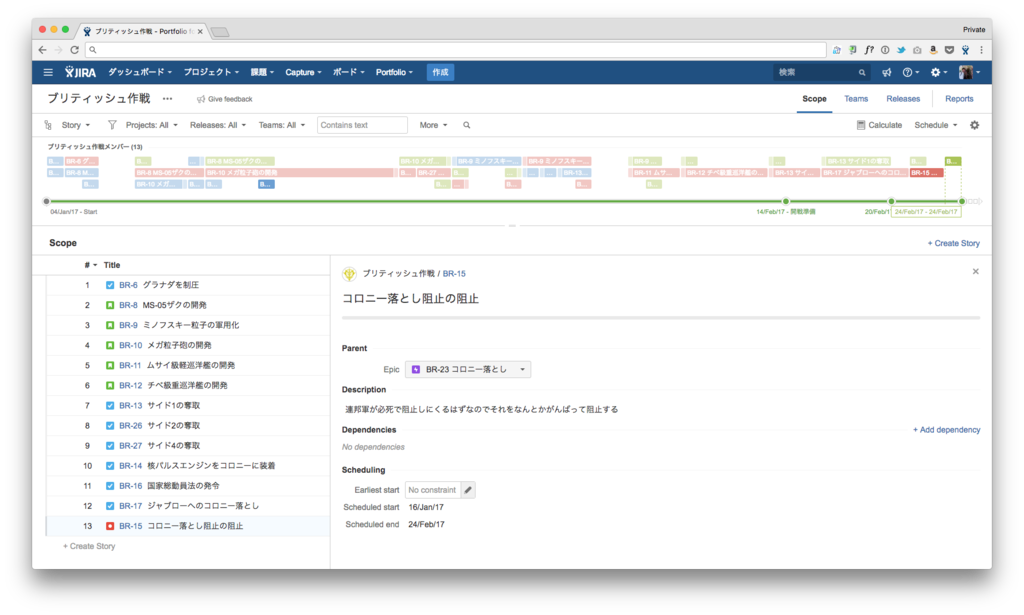Close the BR-15 detail panel
1024x615 pixels.
tap(976, 272)
